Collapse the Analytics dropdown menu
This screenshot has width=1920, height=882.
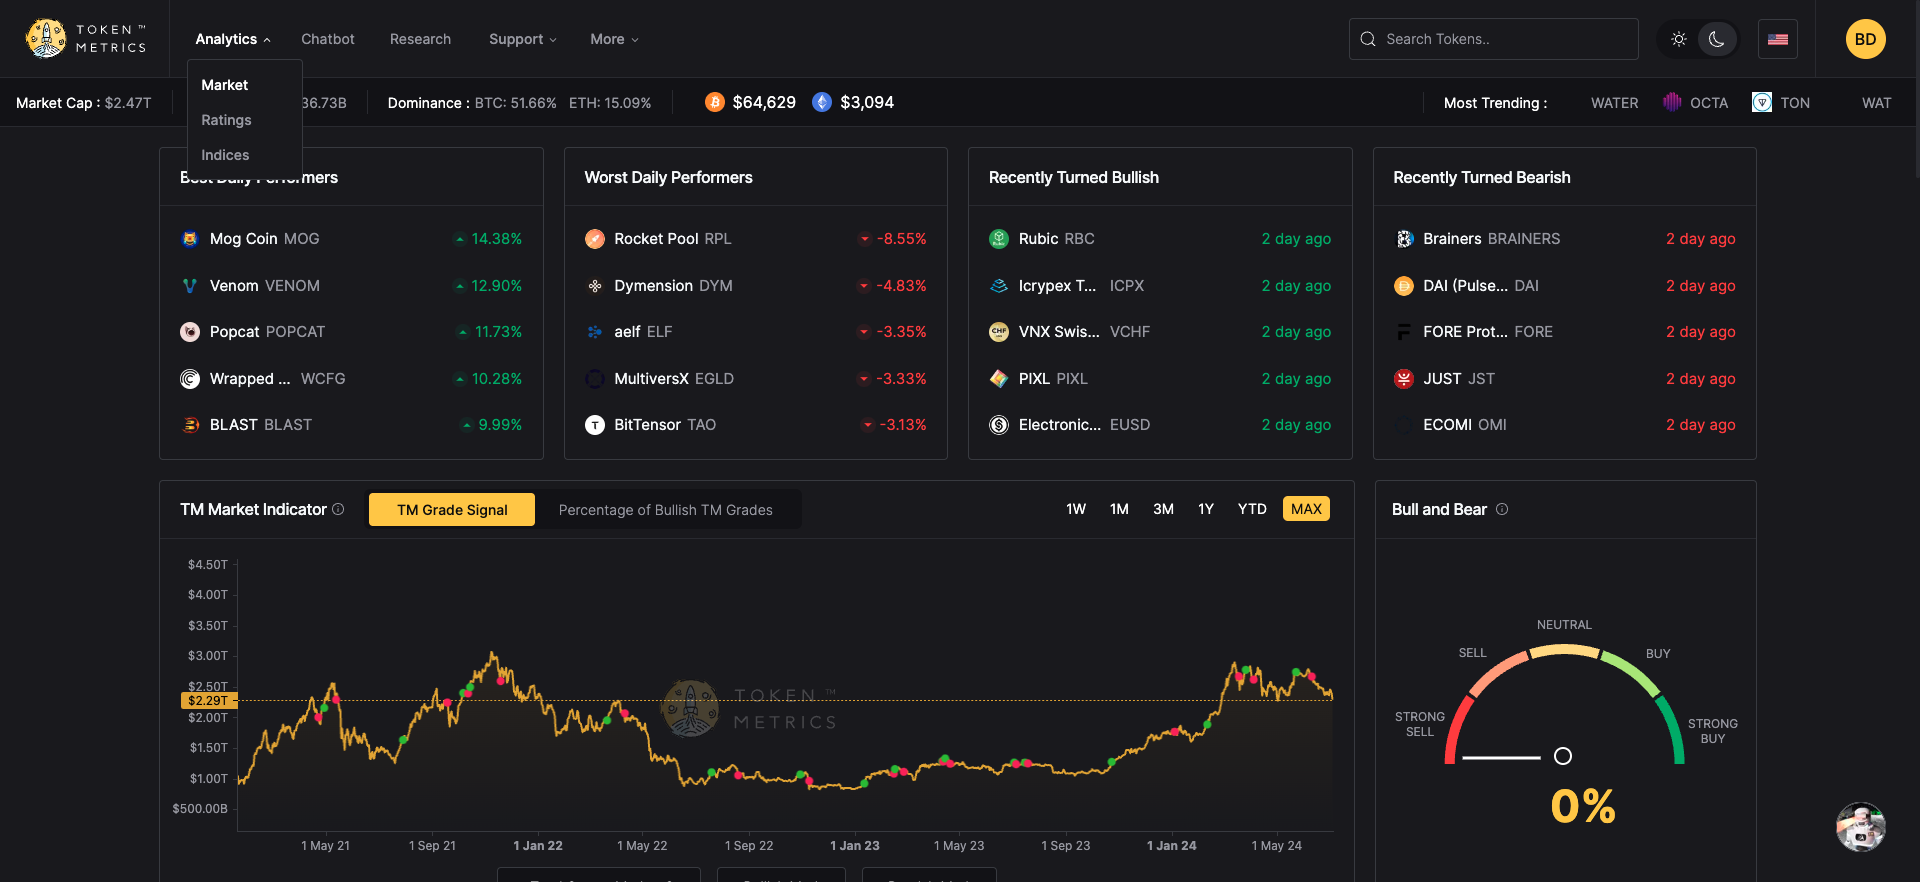[x=233, y=39]
